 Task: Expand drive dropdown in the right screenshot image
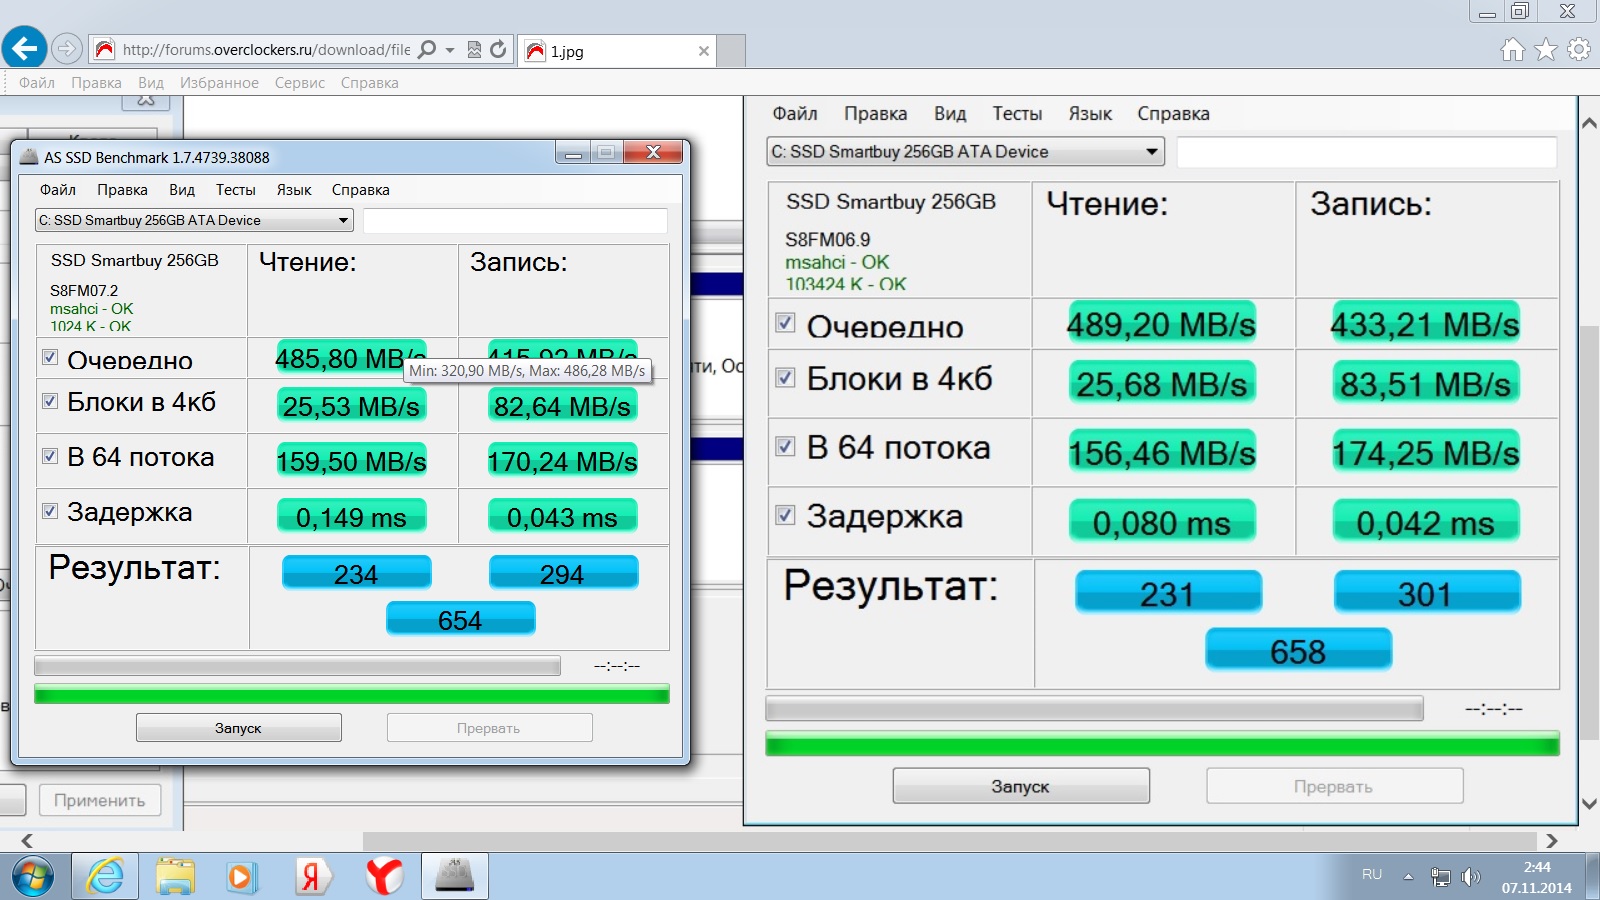pos(1152,152)
